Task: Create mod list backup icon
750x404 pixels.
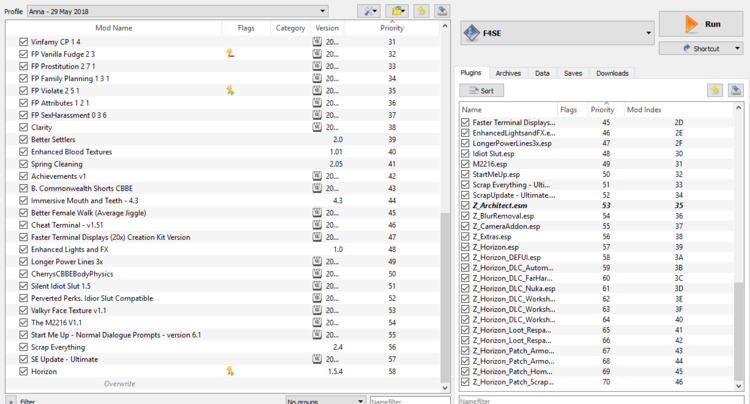Action: click(442, 11)
